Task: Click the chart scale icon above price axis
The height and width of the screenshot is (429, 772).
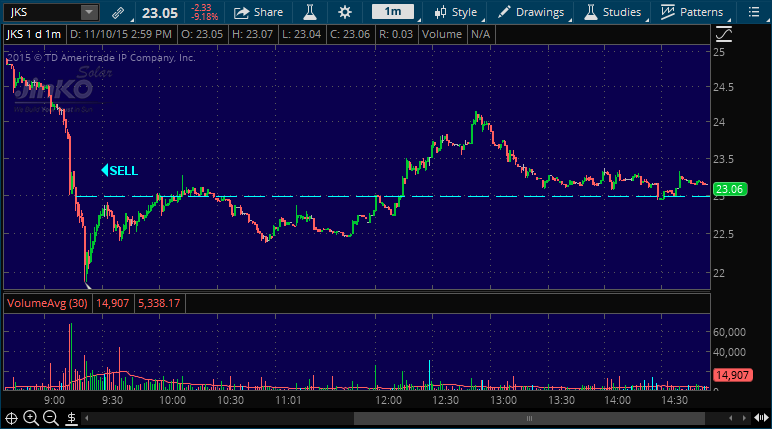Action: pyautogui.click(x=724, y=34)
